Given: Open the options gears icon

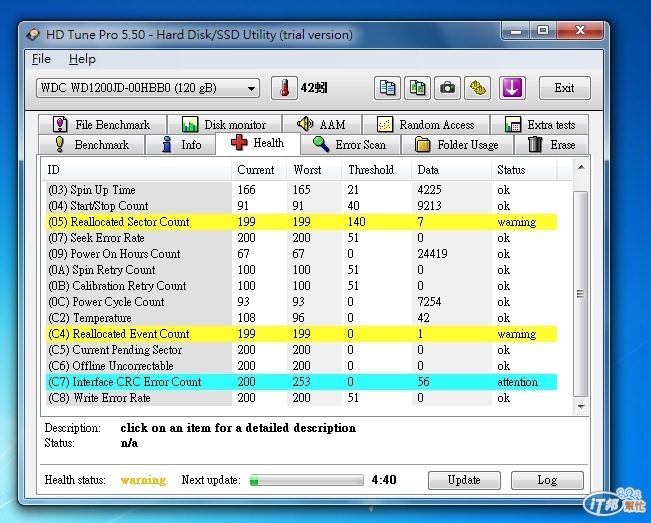Looking at the screenshot, I should click(x=477, y=88).
